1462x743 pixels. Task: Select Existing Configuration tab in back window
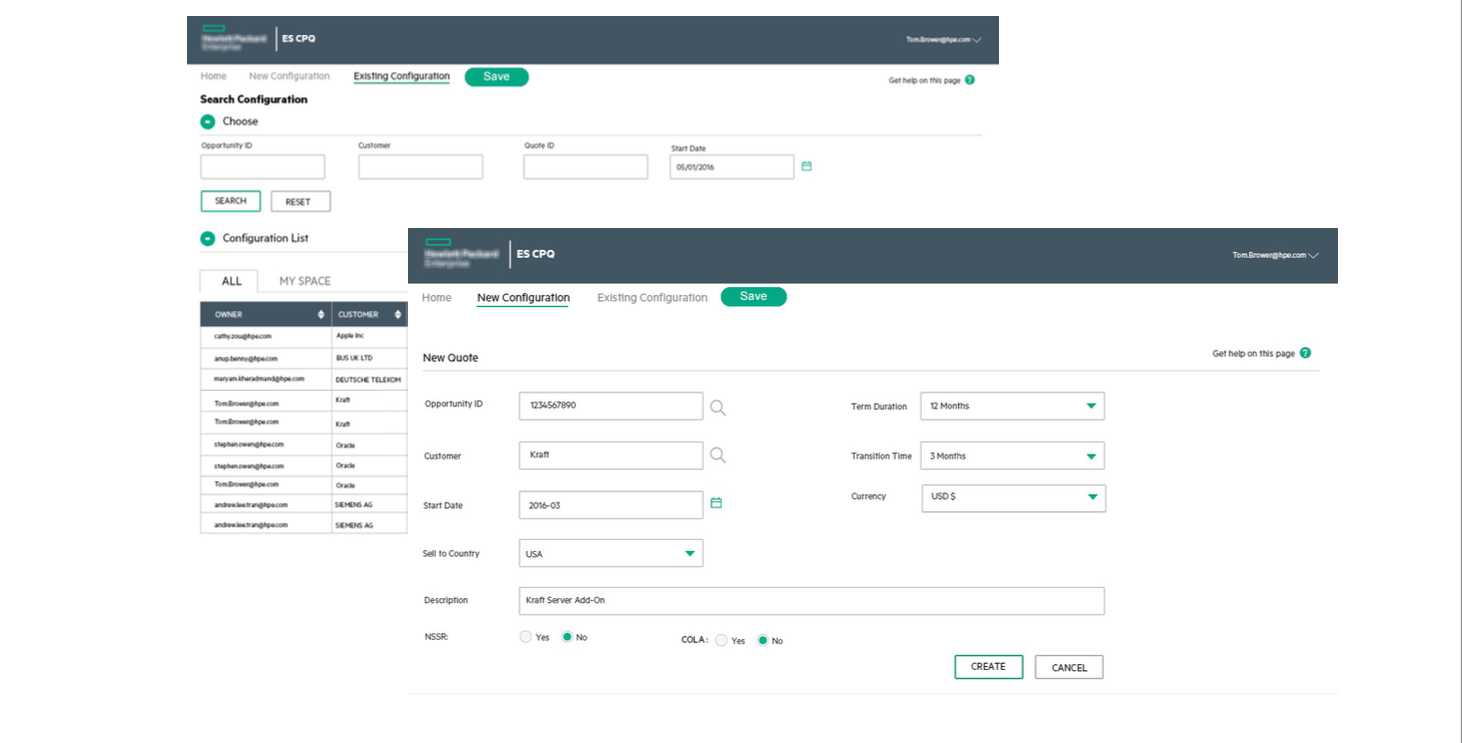point(401,76)
